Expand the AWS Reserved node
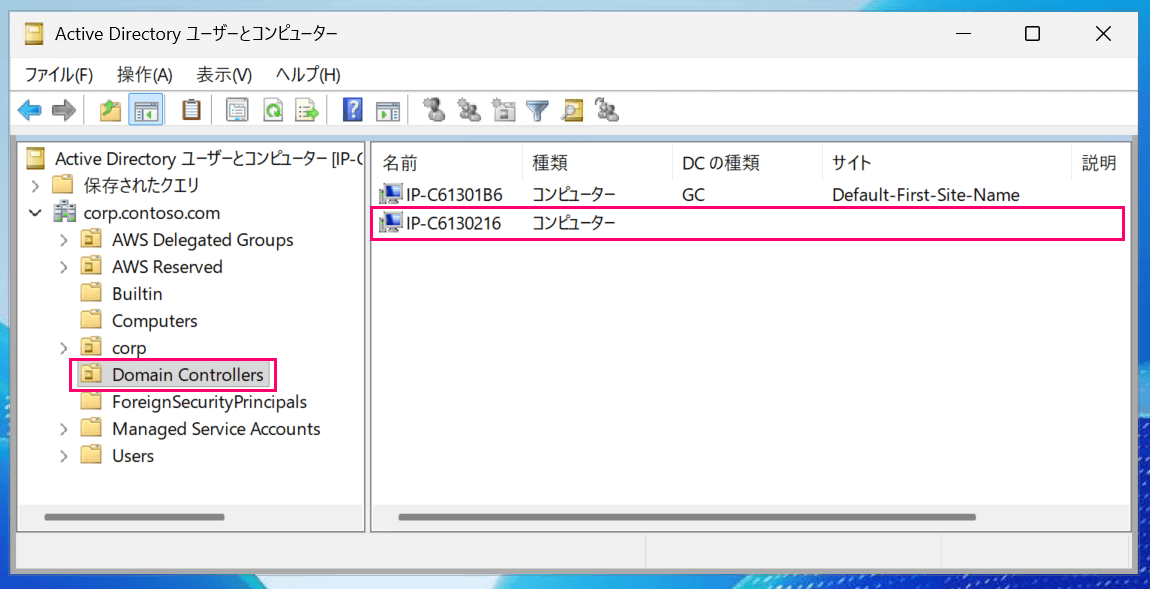Image resolution: width=1150 pixels, height=589 pixels. tap(64, 267)
